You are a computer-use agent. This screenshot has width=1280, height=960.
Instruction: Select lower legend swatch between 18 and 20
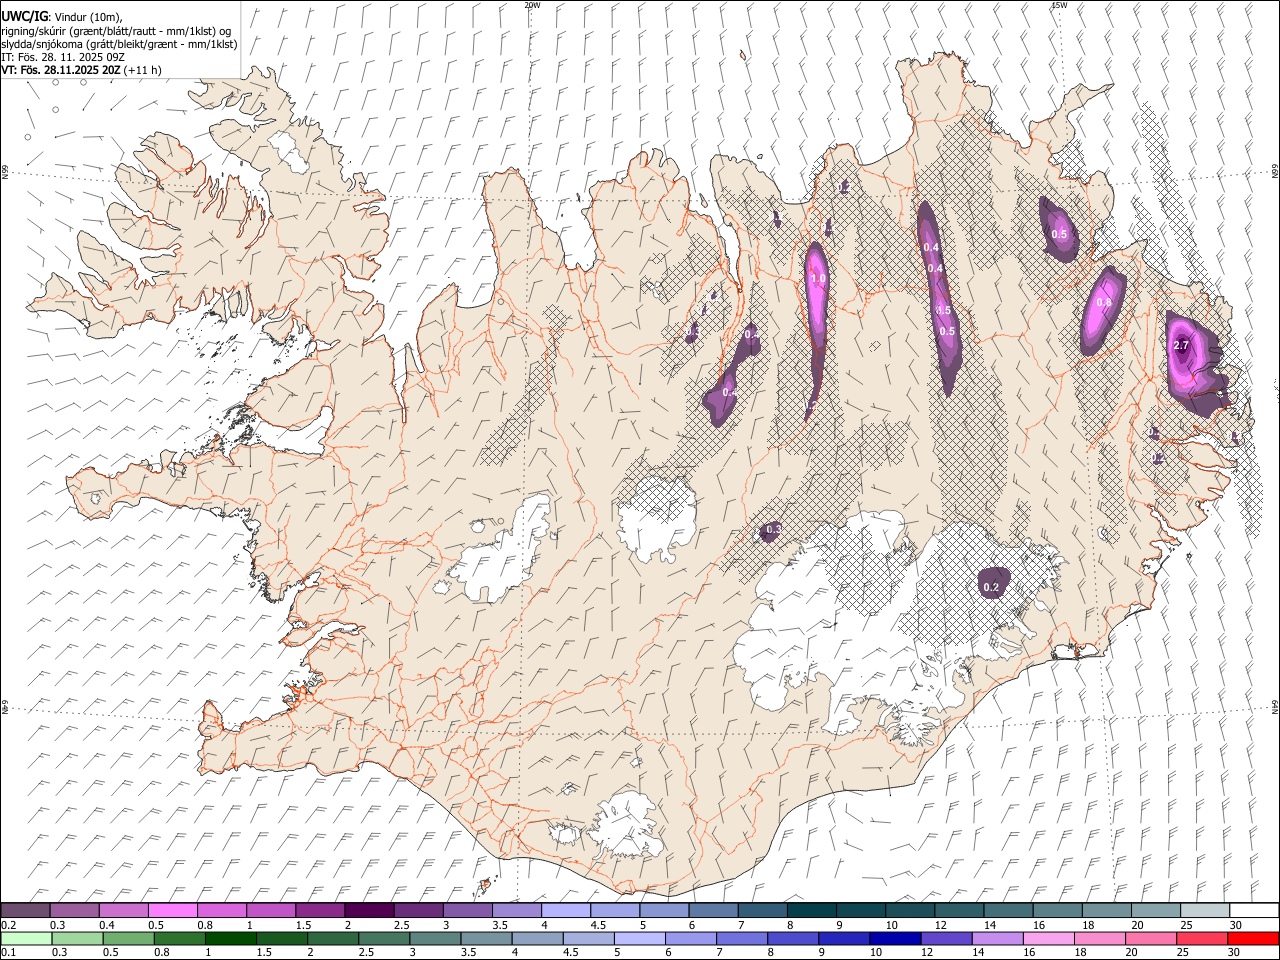1100,939
